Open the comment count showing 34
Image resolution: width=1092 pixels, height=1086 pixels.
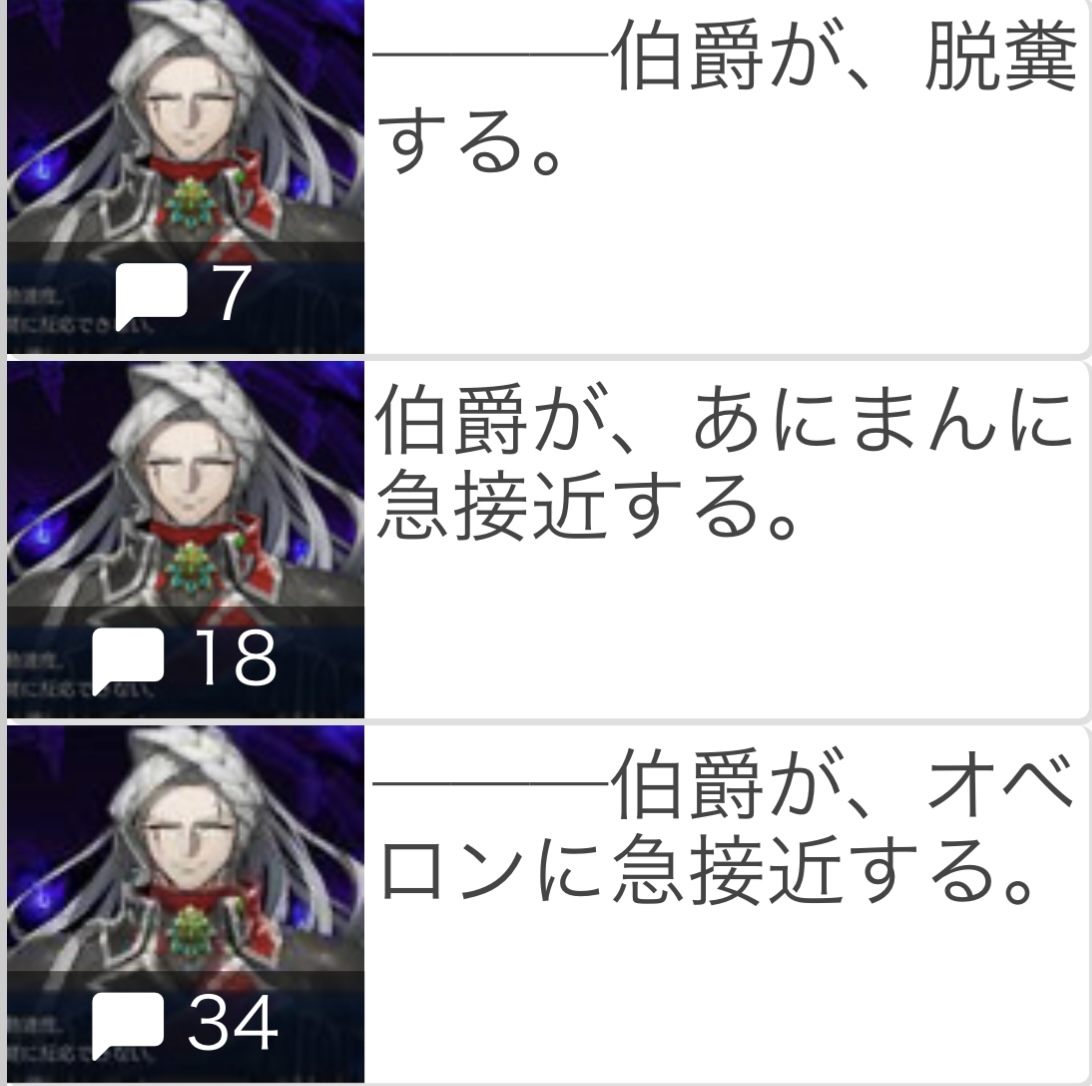coord(233,1022)
